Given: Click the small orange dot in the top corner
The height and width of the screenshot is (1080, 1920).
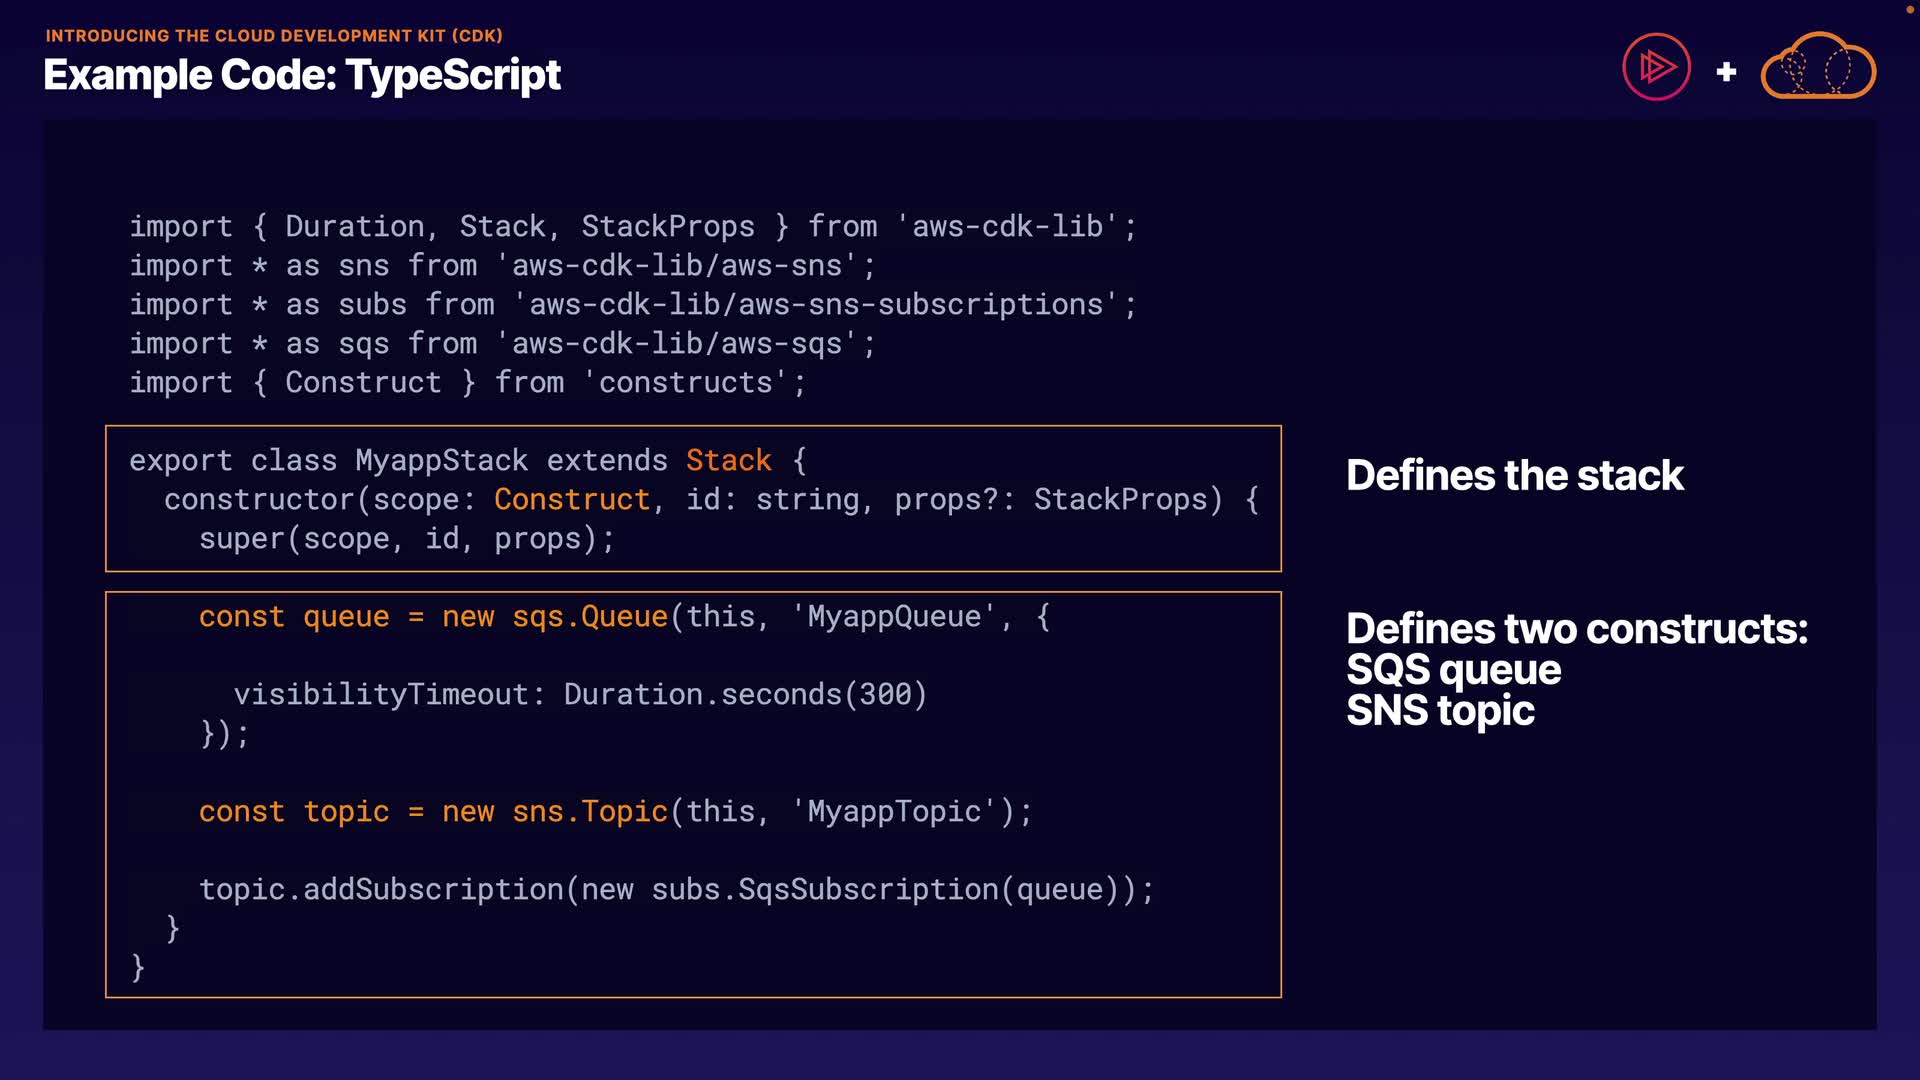Looking at the screenshot, I should [x=1908, y=9].
